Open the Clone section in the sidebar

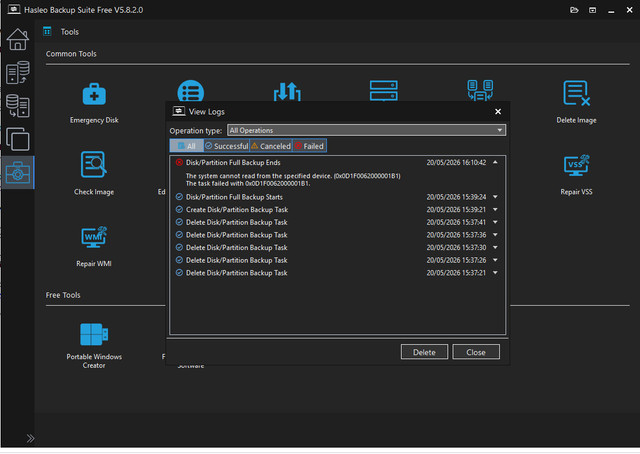pos(18,139)
